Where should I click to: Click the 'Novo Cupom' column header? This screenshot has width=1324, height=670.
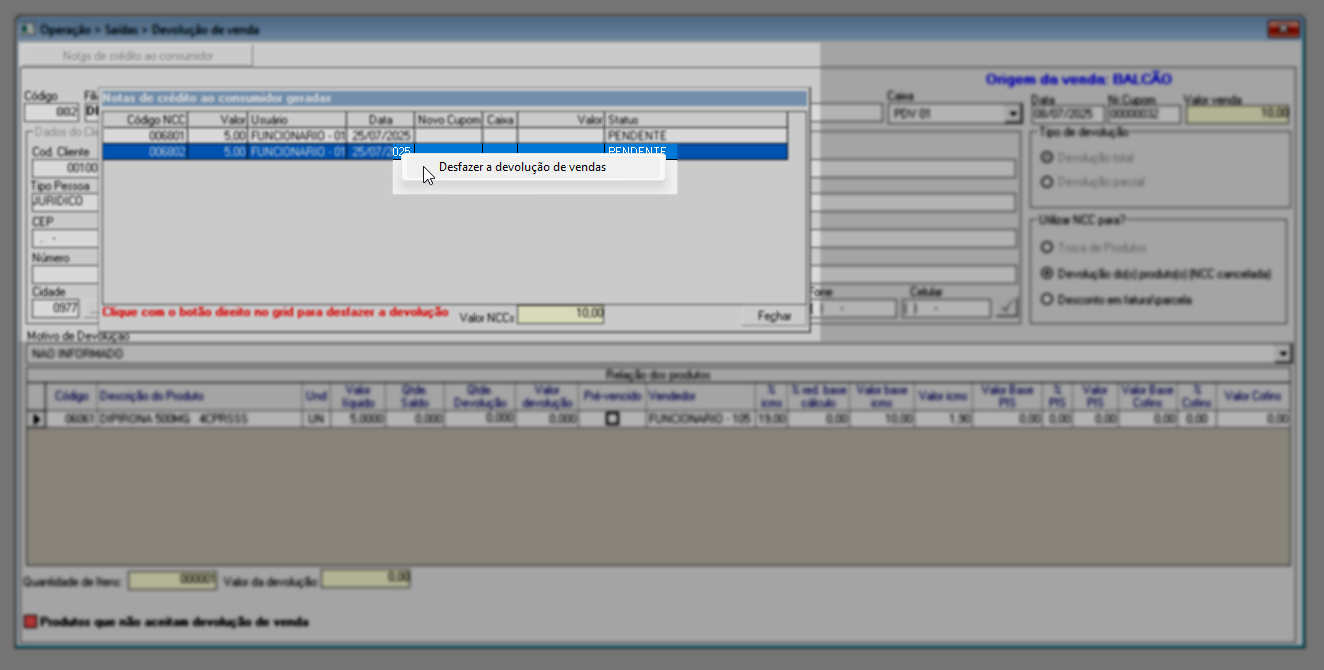[449, 120]
